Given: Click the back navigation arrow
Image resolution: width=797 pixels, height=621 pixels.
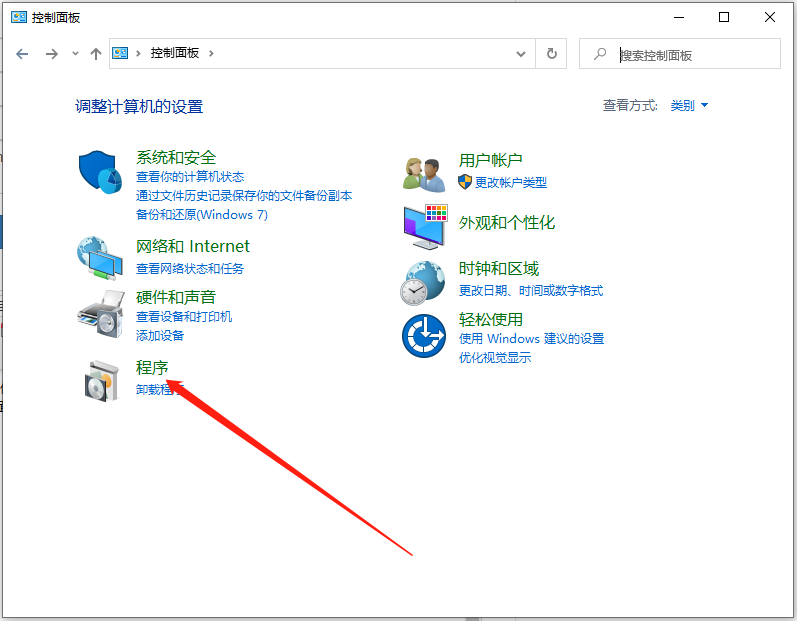Looking at the screenshot, I should [x=23, y=54].
